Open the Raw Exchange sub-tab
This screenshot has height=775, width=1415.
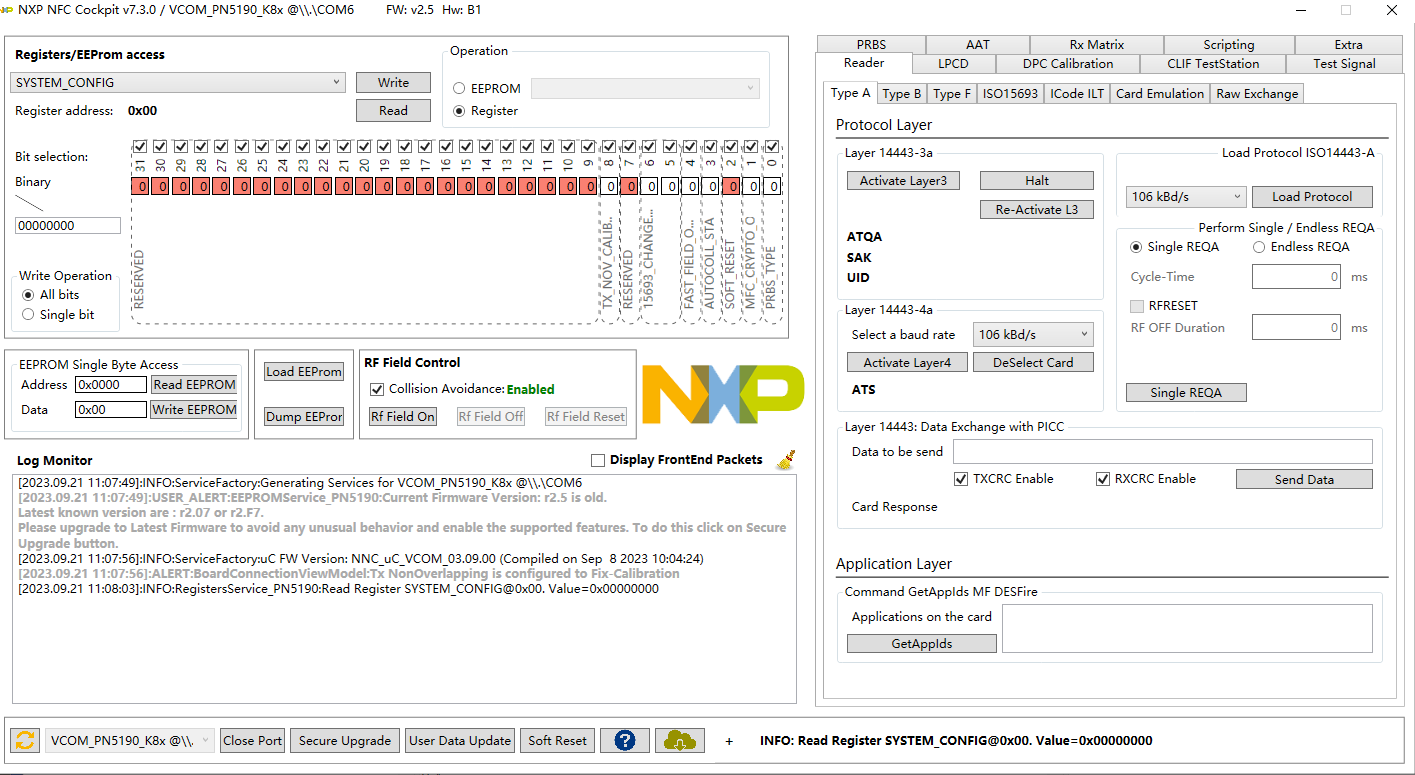click(1257, 93)
